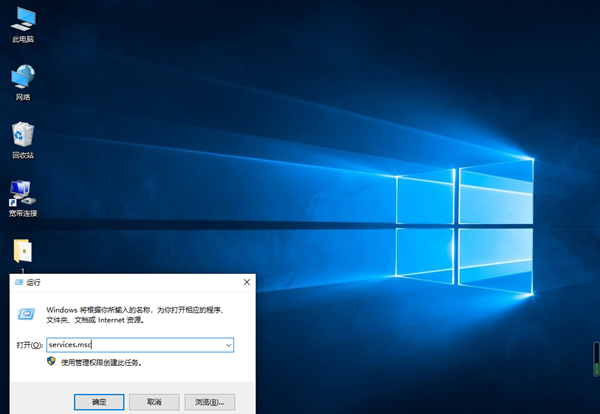The width and height of the screenshot is (600, 414).
Task: Expand the 打开 combo box dropdown arrow
Action: pos(228,345)
